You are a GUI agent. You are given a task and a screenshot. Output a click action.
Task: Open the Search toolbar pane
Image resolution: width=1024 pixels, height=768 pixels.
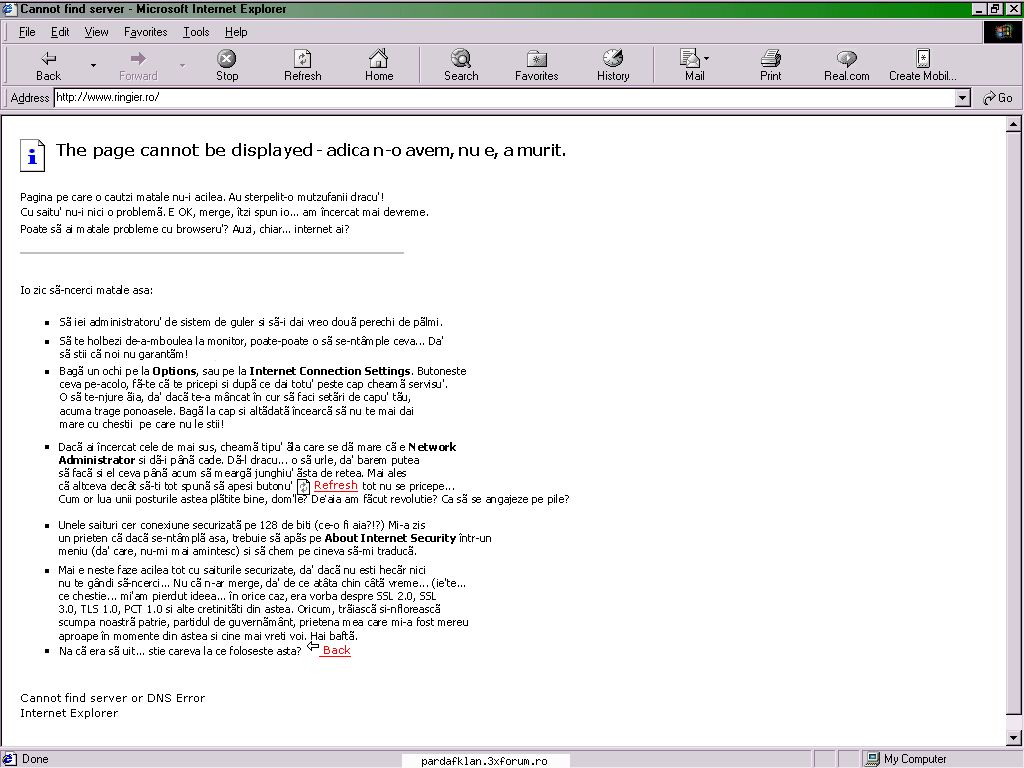(461, 65)
